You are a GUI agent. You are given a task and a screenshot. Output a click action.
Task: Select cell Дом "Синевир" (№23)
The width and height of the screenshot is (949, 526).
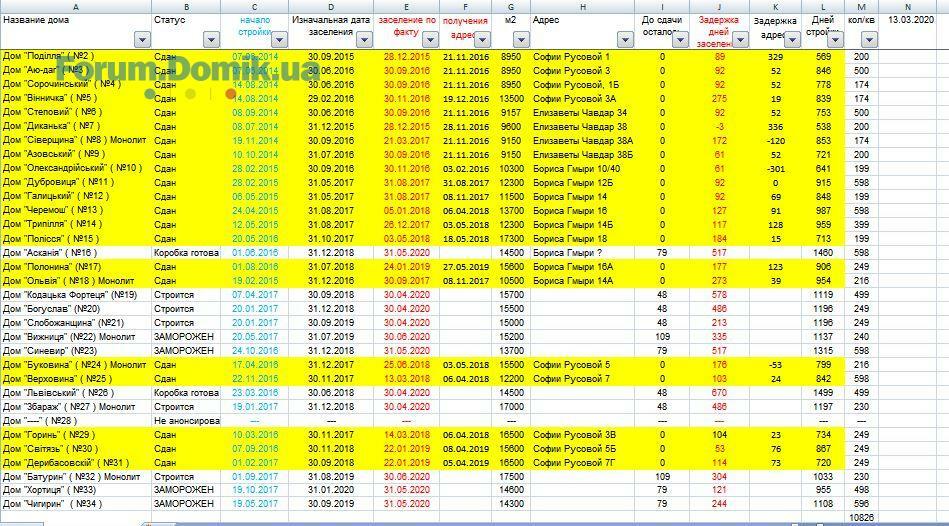tap(76, 350)
